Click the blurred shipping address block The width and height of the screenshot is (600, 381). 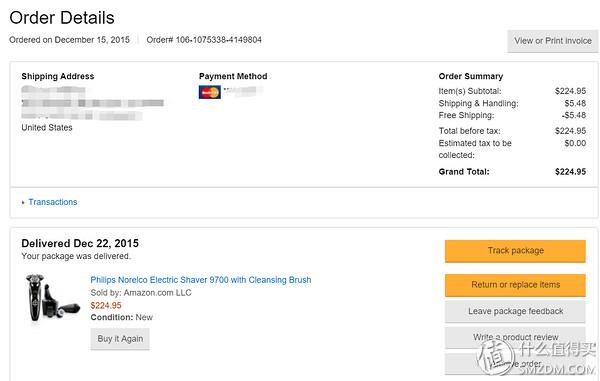pos(92,103)
